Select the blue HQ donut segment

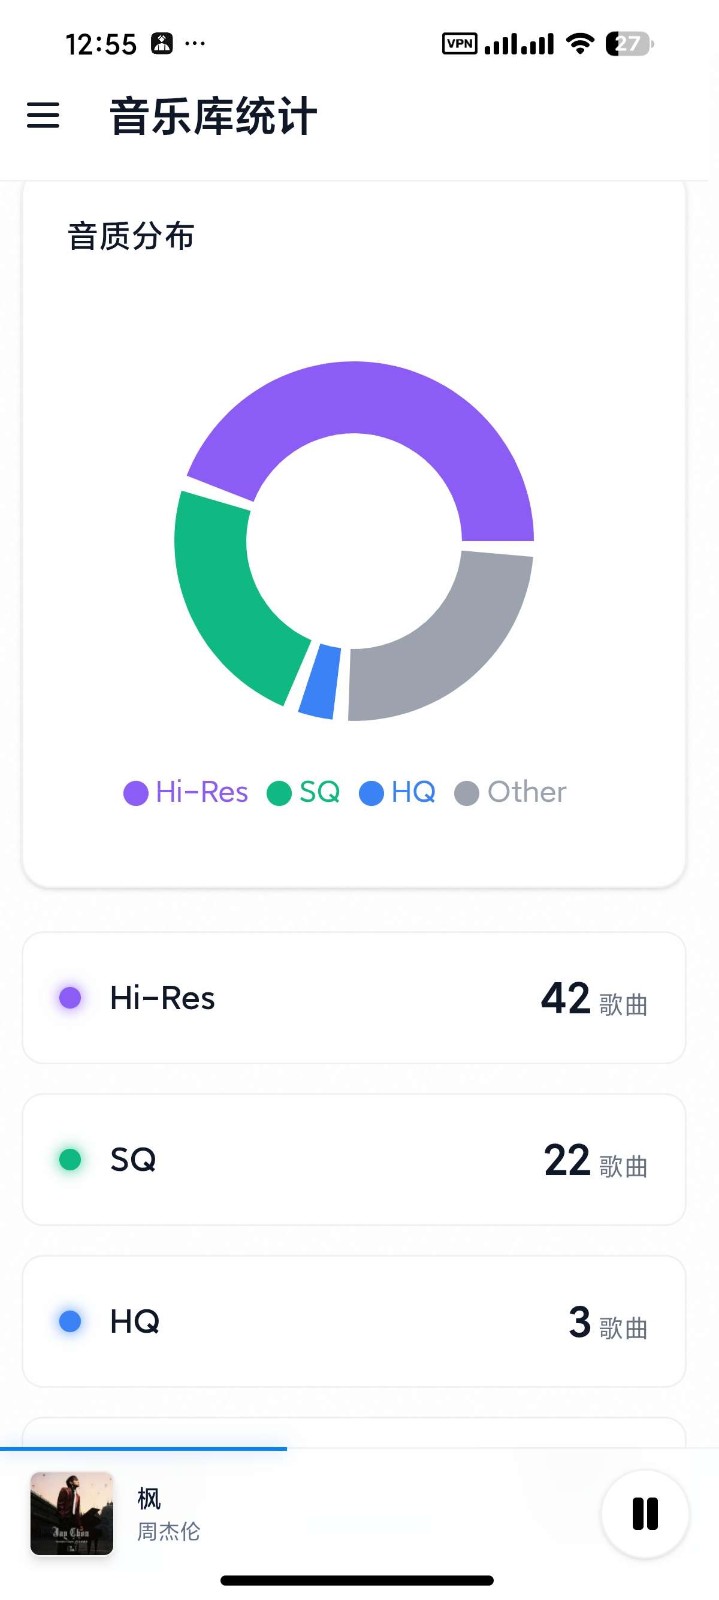[320, 682]
